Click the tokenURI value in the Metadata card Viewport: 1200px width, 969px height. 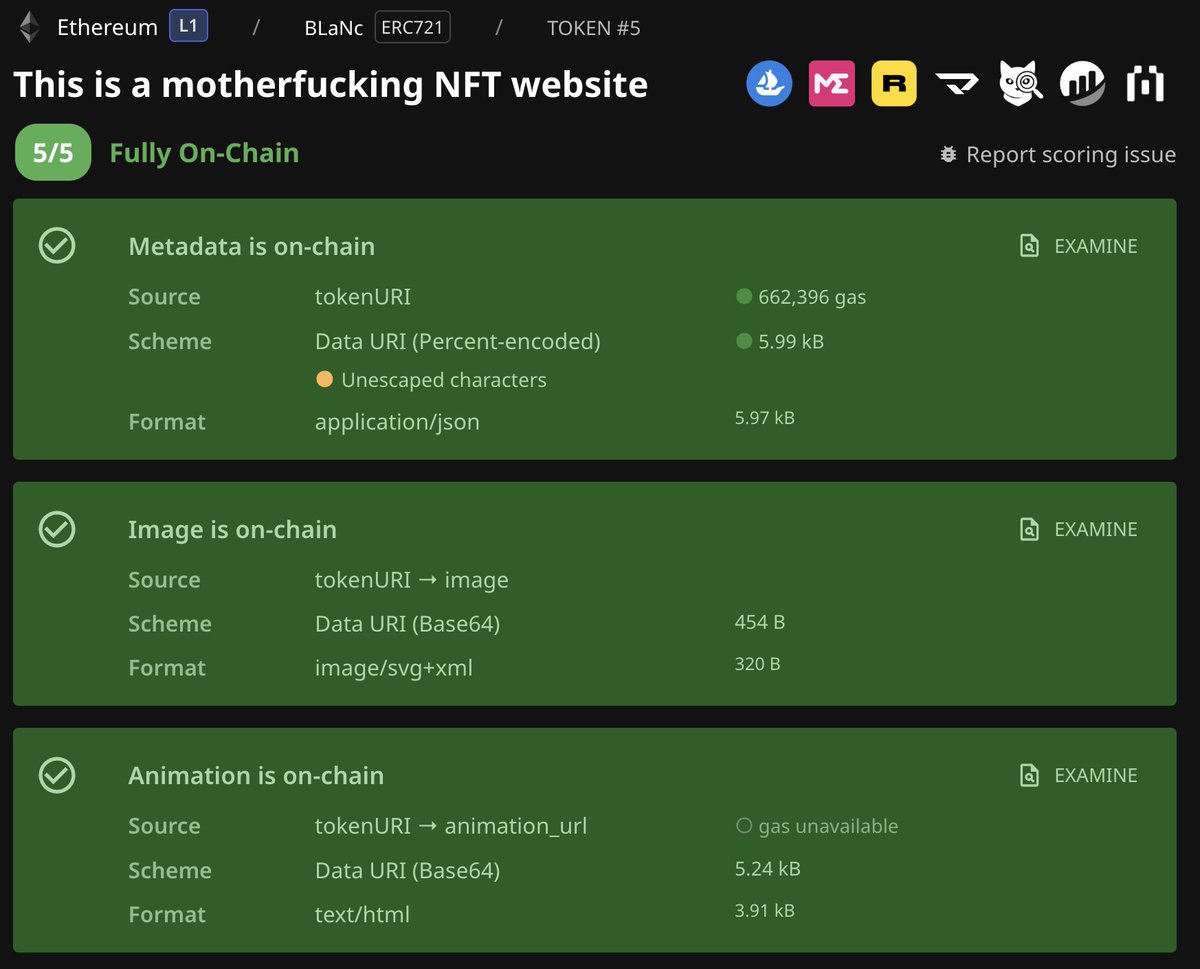(363, 297)
